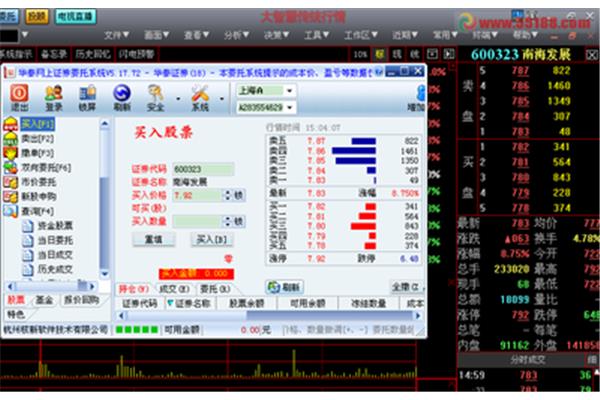Image resolution: width=600 pixels, height=400 pixels.
Task: Click the horizontal scrollbar under holdings table
Action: pos(270,316)
